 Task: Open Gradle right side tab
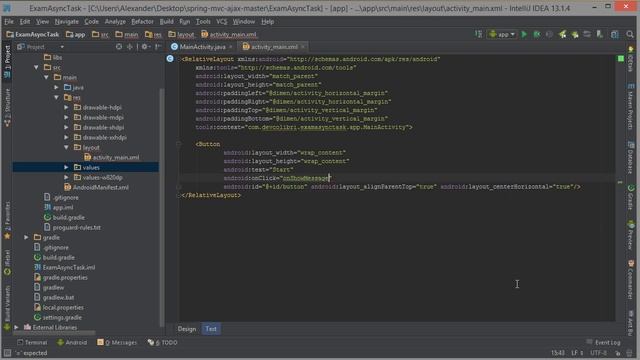point(631,197)
